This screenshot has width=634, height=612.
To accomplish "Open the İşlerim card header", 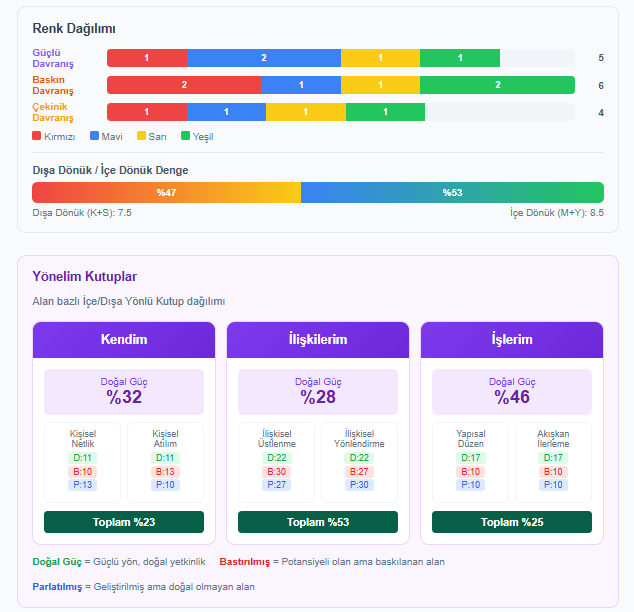I will pos(512,340).
